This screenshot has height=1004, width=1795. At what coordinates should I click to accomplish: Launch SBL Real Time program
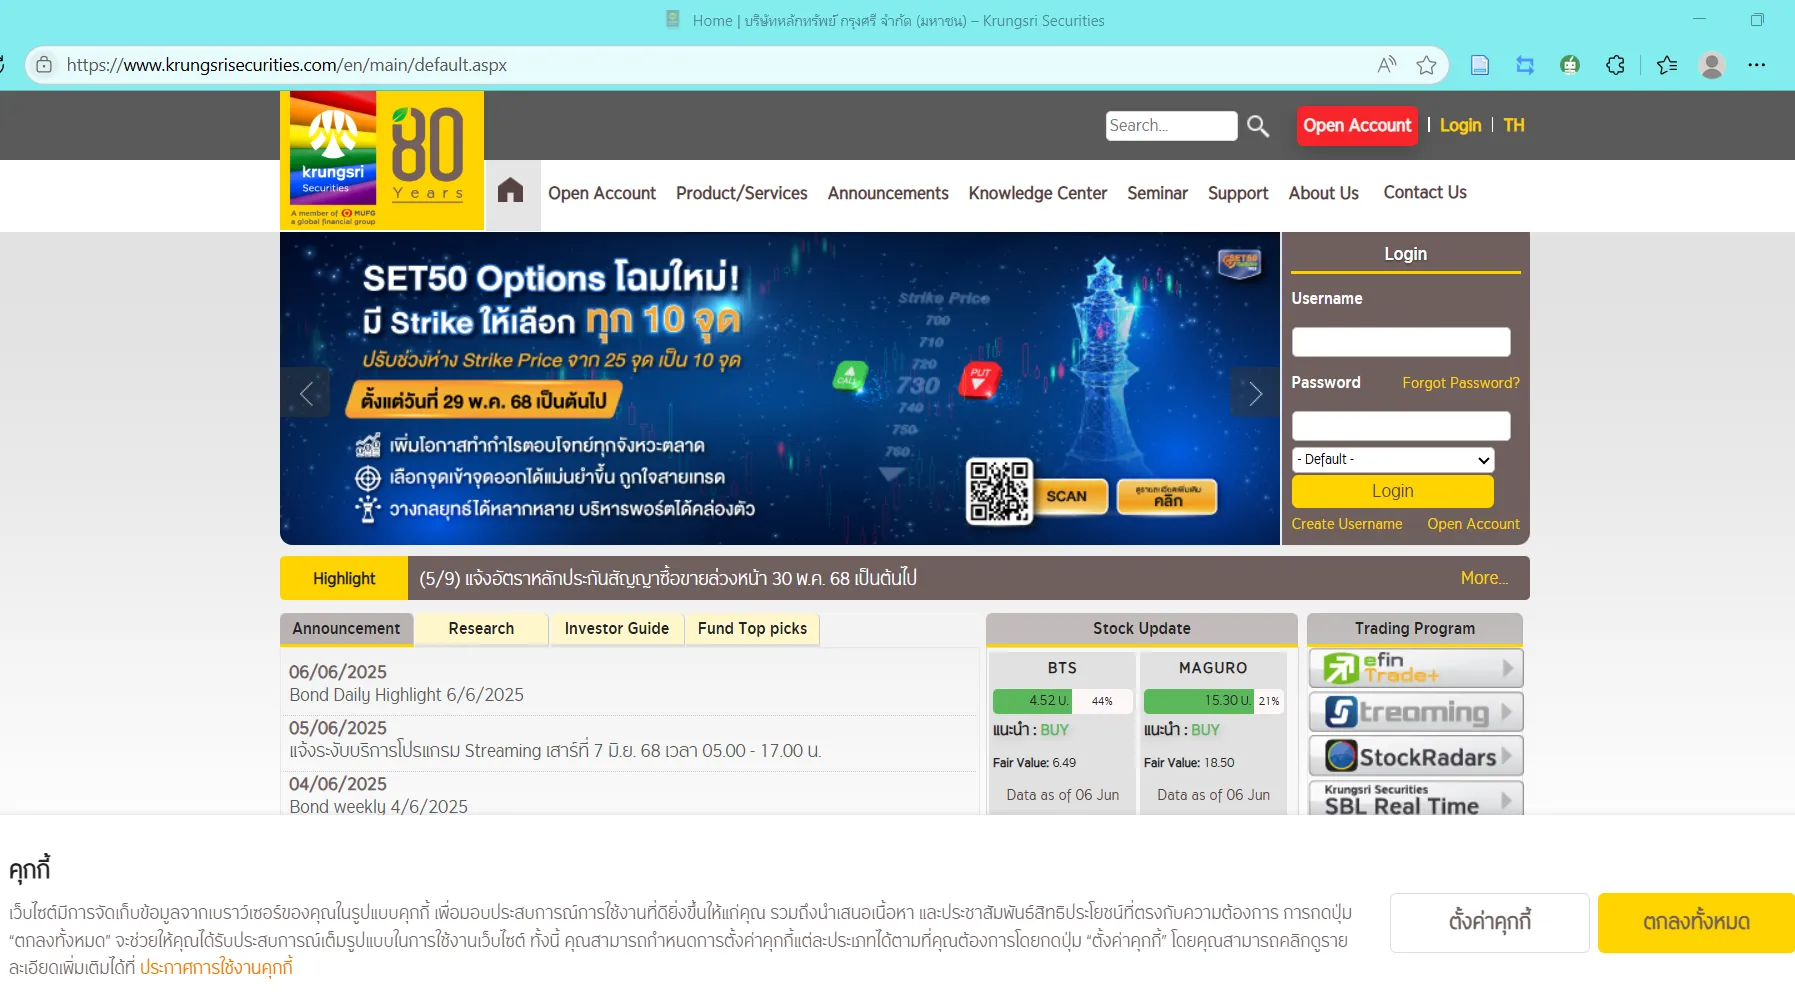click(x=1415, y=798)
